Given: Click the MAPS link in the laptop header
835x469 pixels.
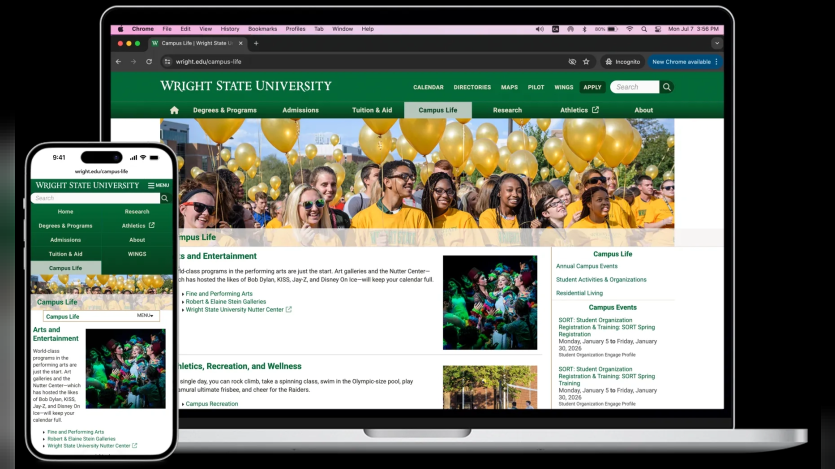Looking at the screenshot, I should (509, 87).
